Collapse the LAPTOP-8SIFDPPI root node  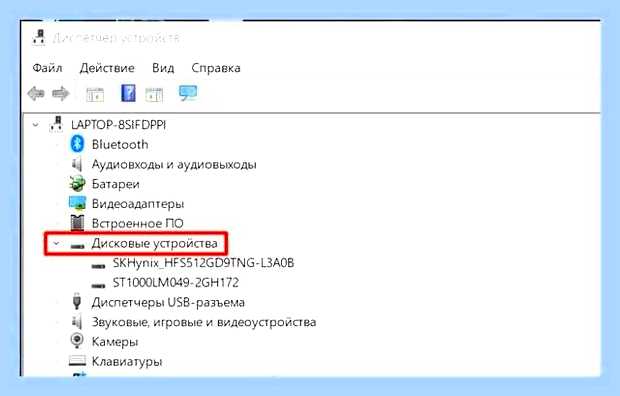tap(36, 125)
